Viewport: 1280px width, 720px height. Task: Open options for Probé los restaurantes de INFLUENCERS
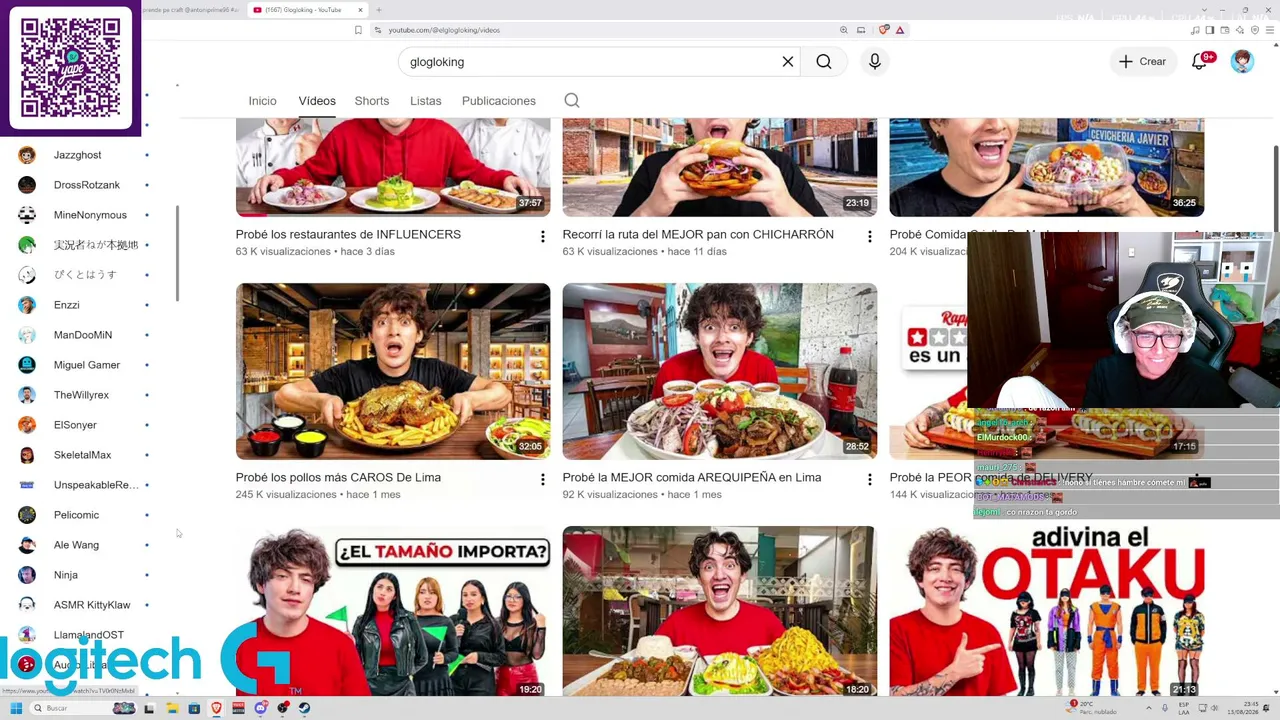coord(543,237)
